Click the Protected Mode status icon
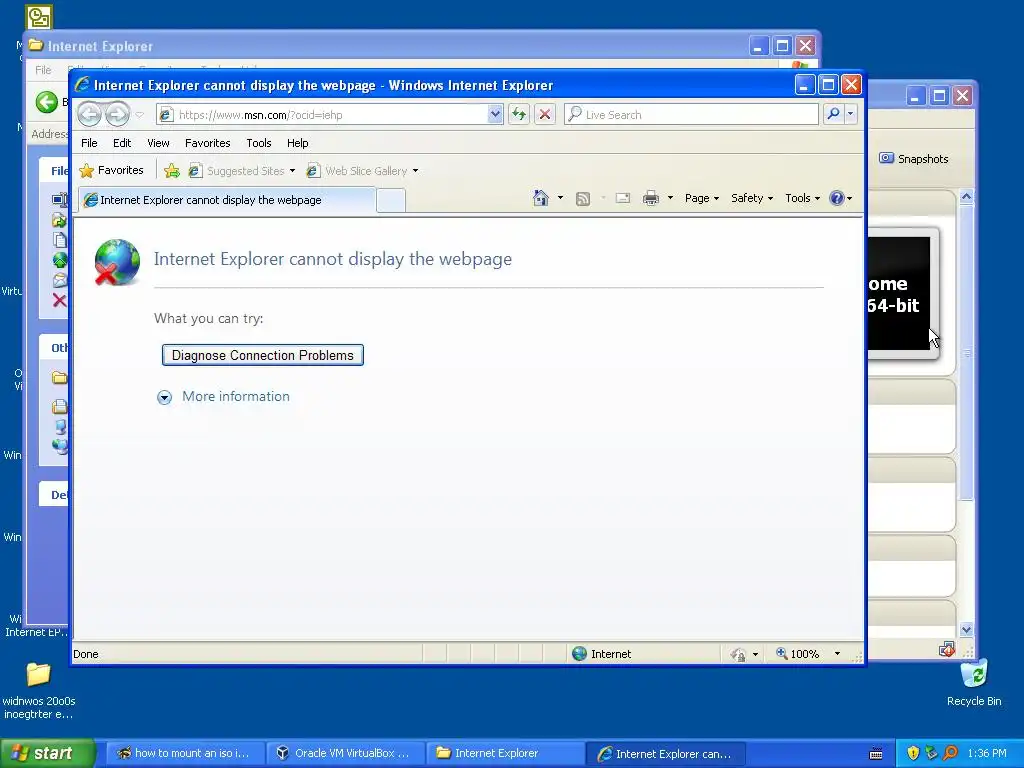 (739, 654)
